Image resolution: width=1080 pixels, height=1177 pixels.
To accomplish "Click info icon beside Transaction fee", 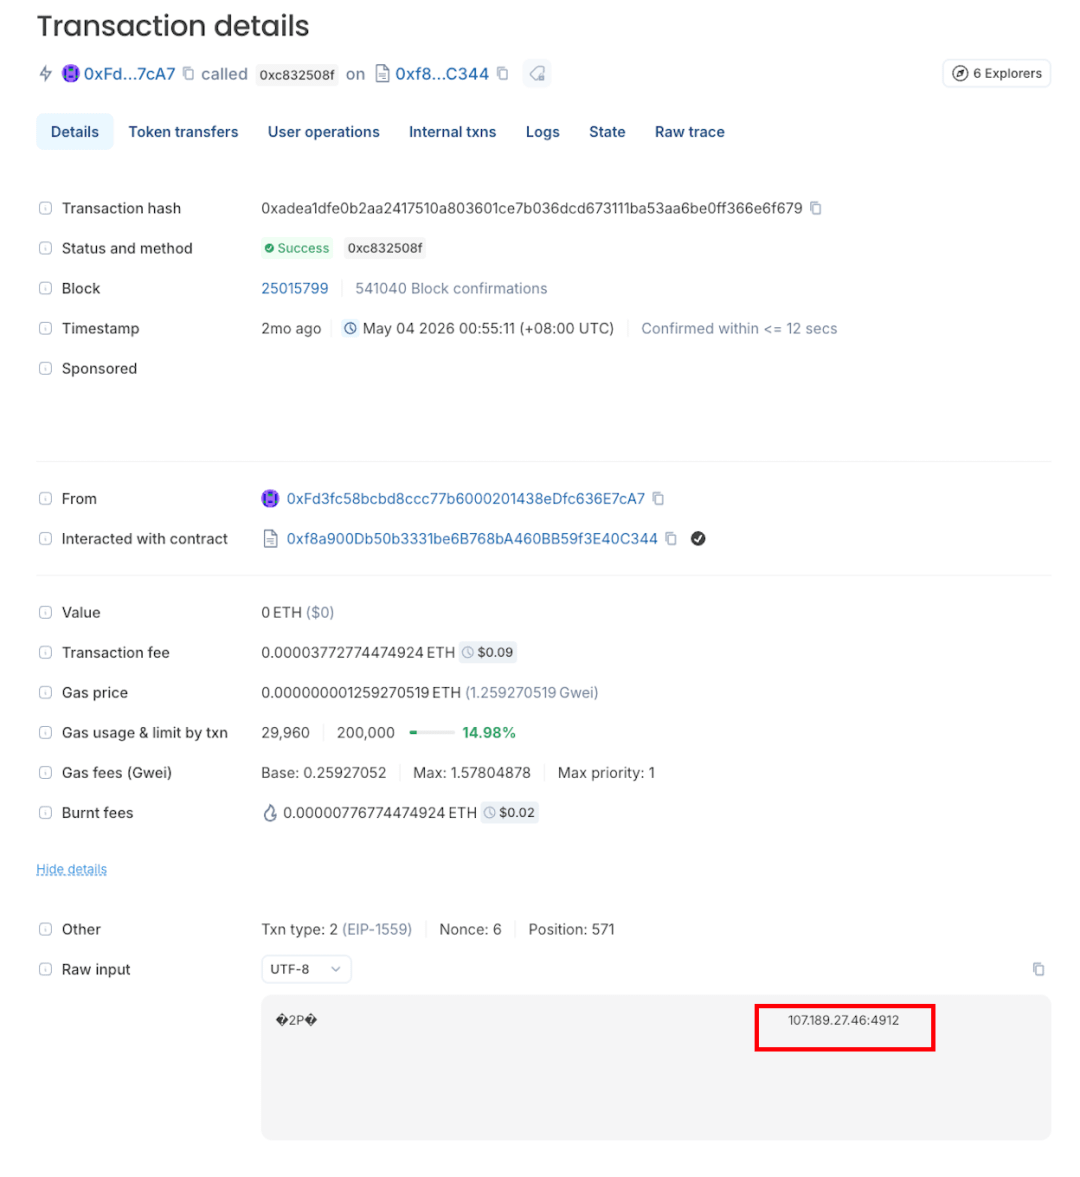I will tap(46, 652).
